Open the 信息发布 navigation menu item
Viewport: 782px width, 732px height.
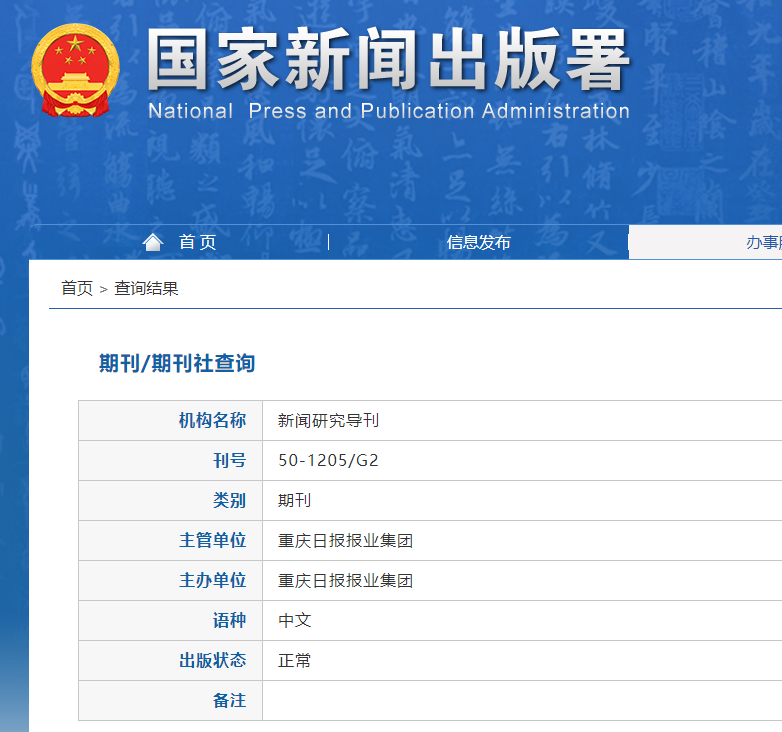tap(478, 242)
